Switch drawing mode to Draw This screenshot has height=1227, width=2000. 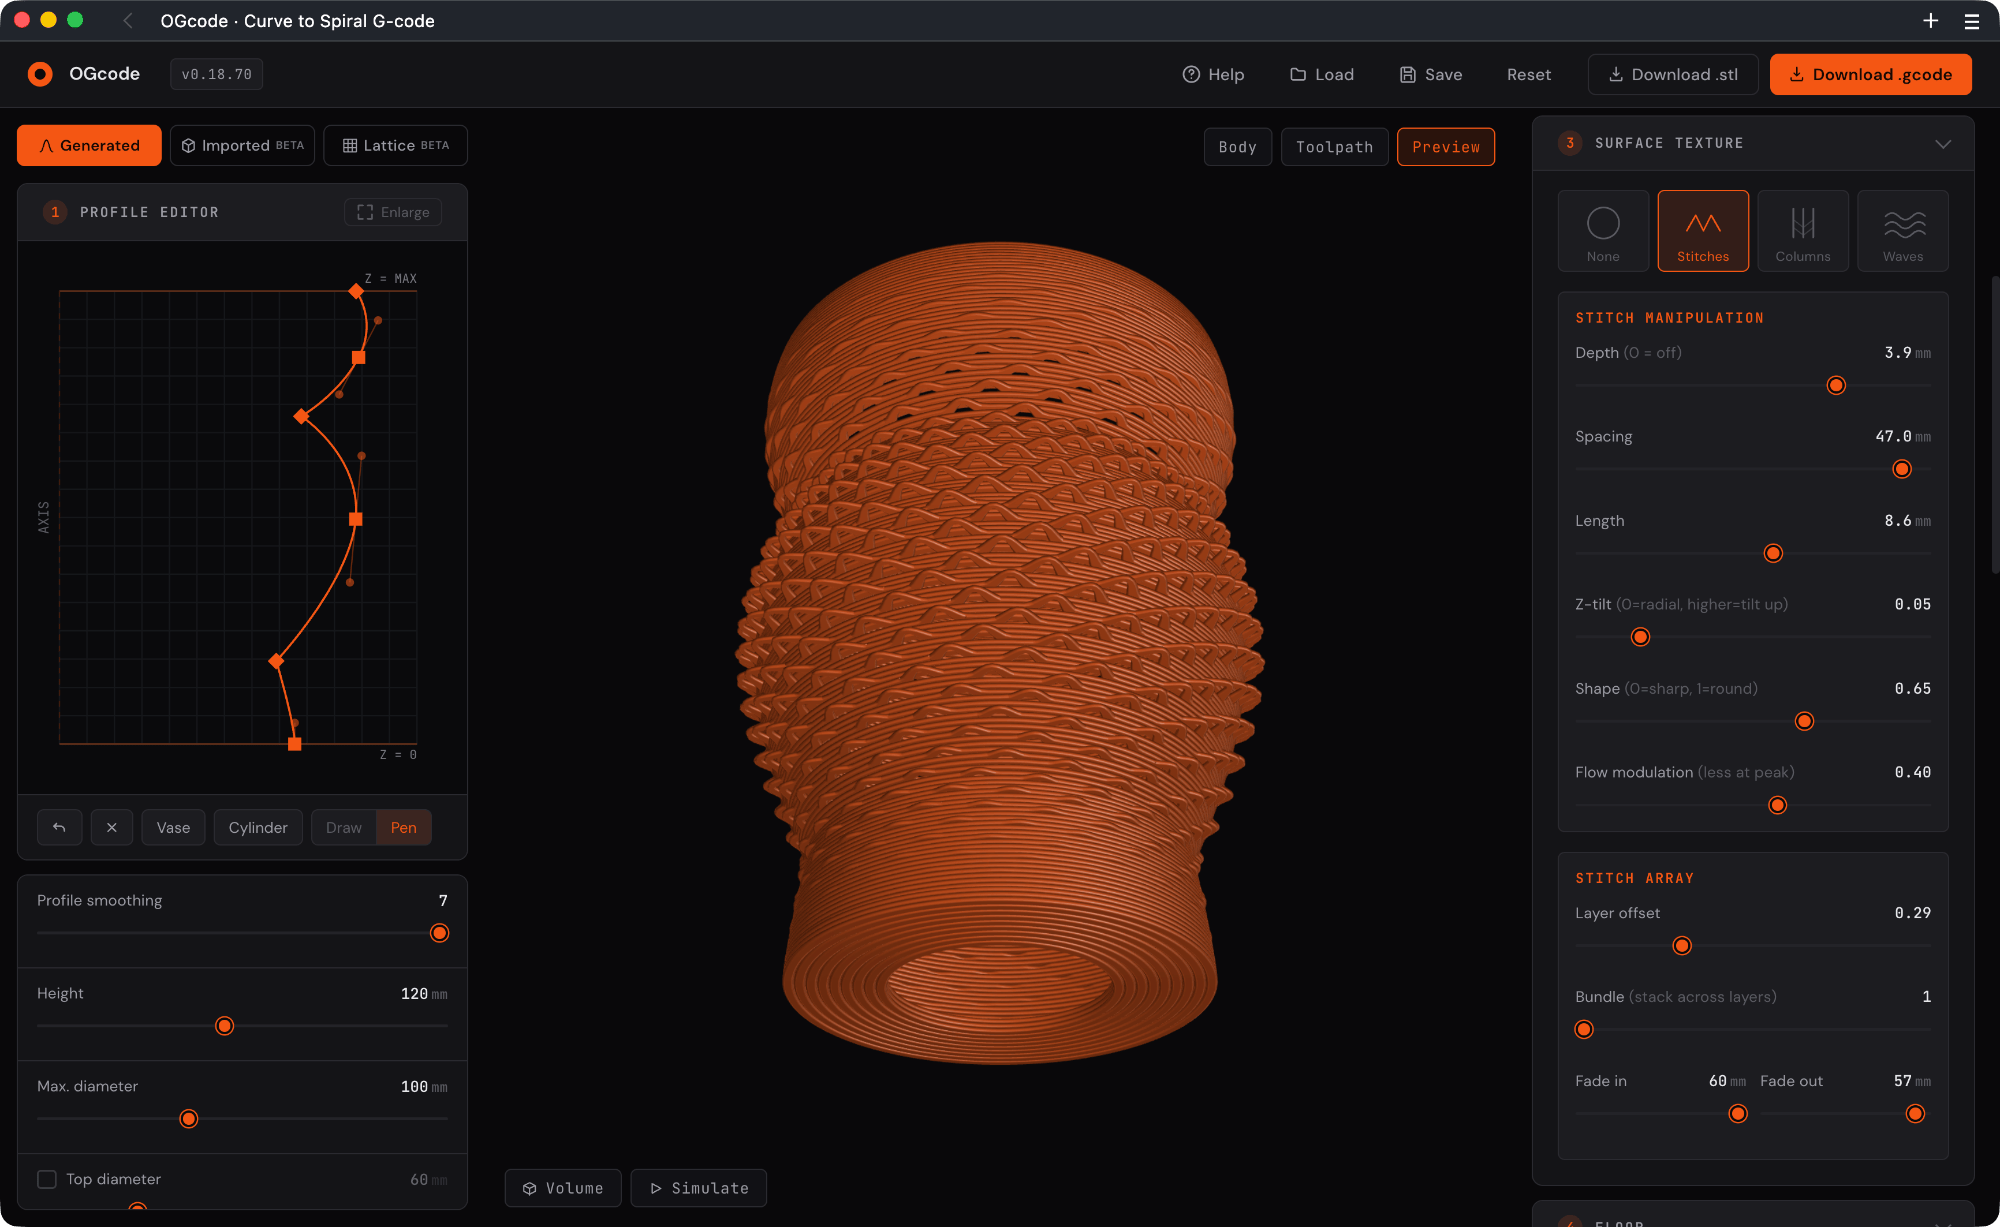click(344, 827)
